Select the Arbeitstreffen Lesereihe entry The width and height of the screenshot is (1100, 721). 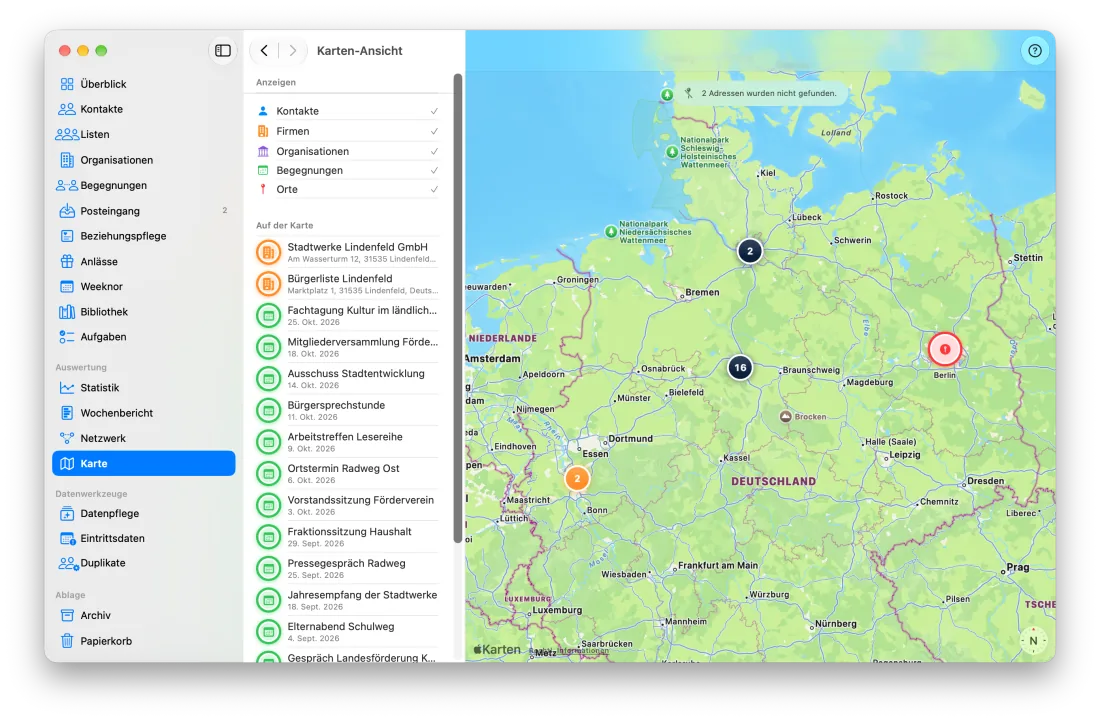348,442
